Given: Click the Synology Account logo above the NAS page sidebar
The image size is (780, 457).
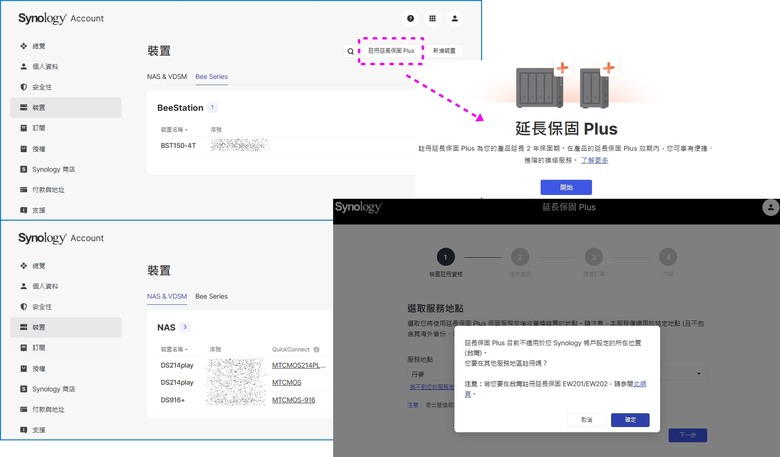Looking at the screenshot, I should click(61, 238).
